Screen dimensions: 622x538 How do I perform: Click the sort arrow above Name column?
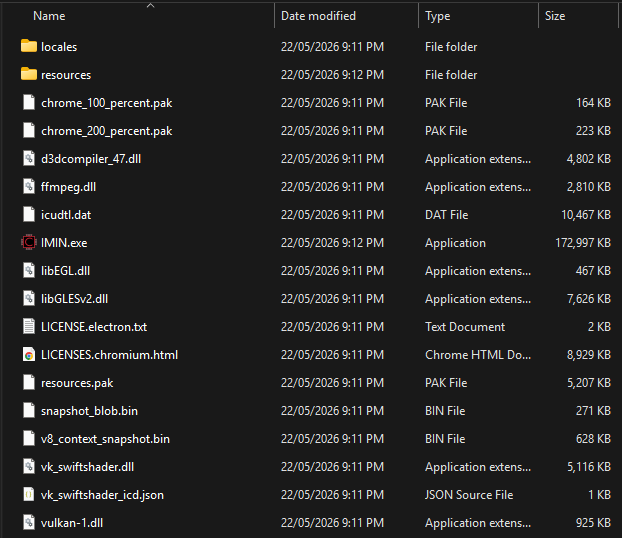point(150,6)
